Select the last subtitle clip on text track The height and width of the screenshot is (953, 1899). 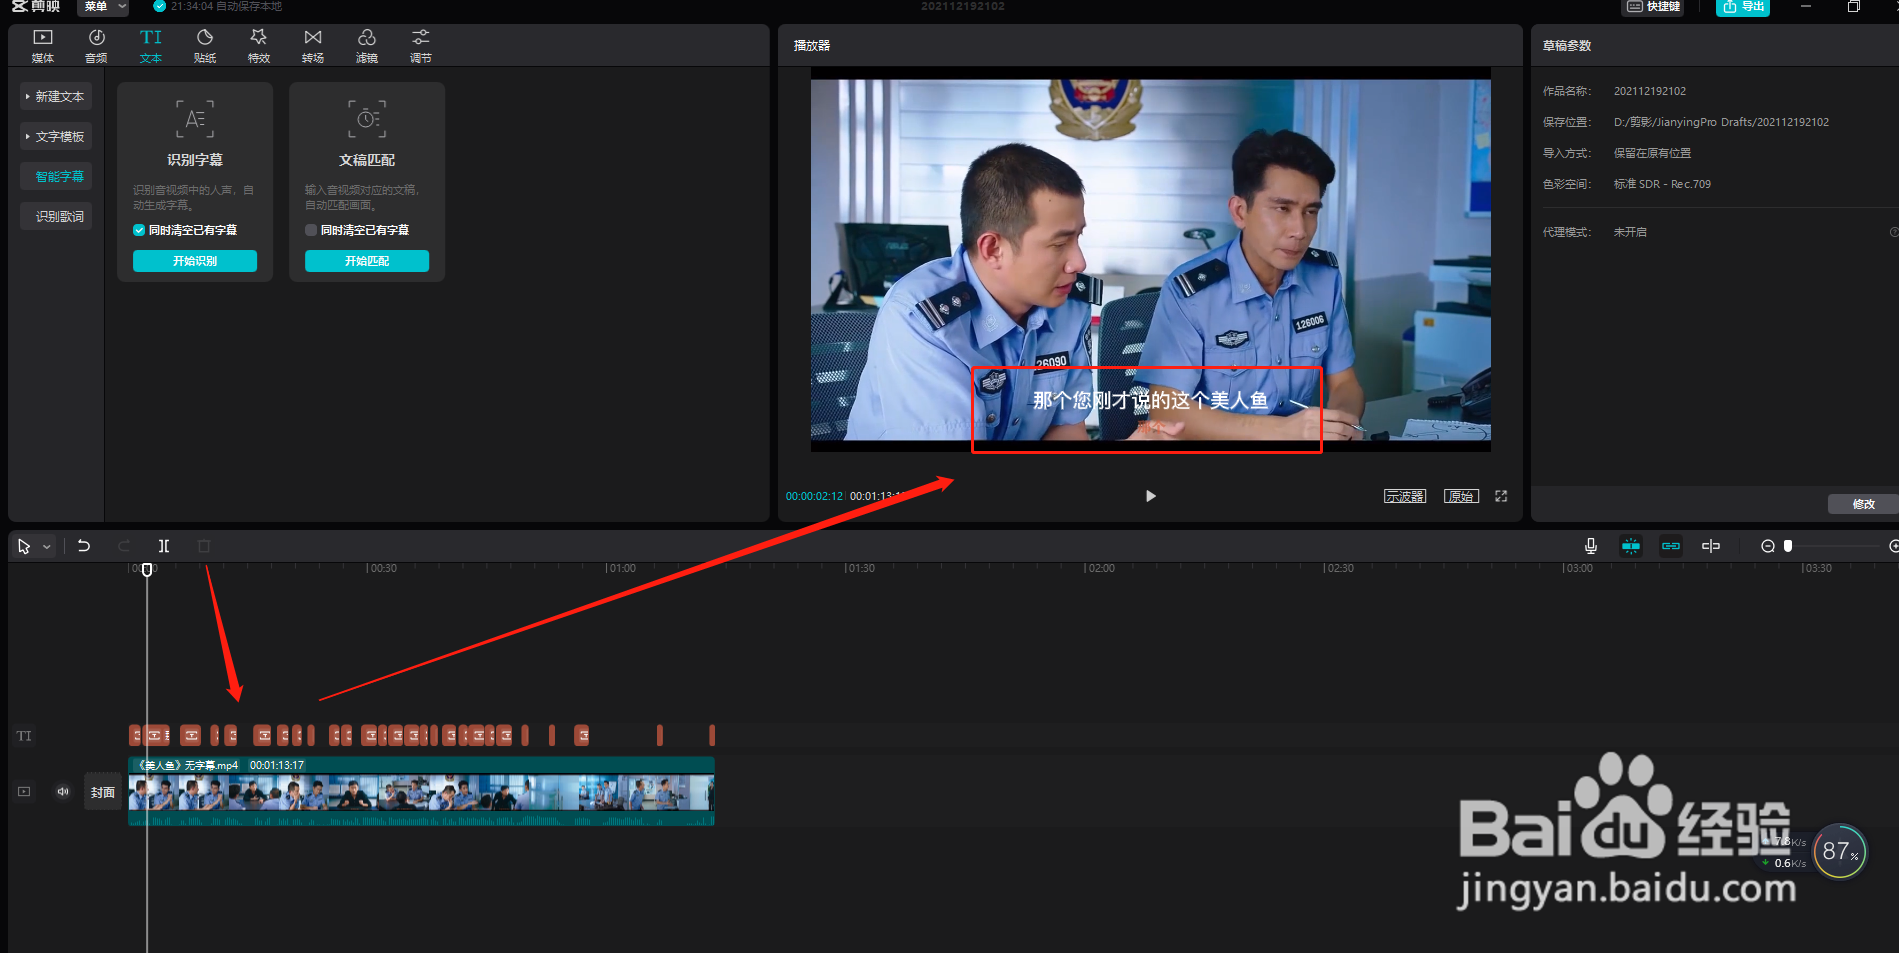point(712,736)
